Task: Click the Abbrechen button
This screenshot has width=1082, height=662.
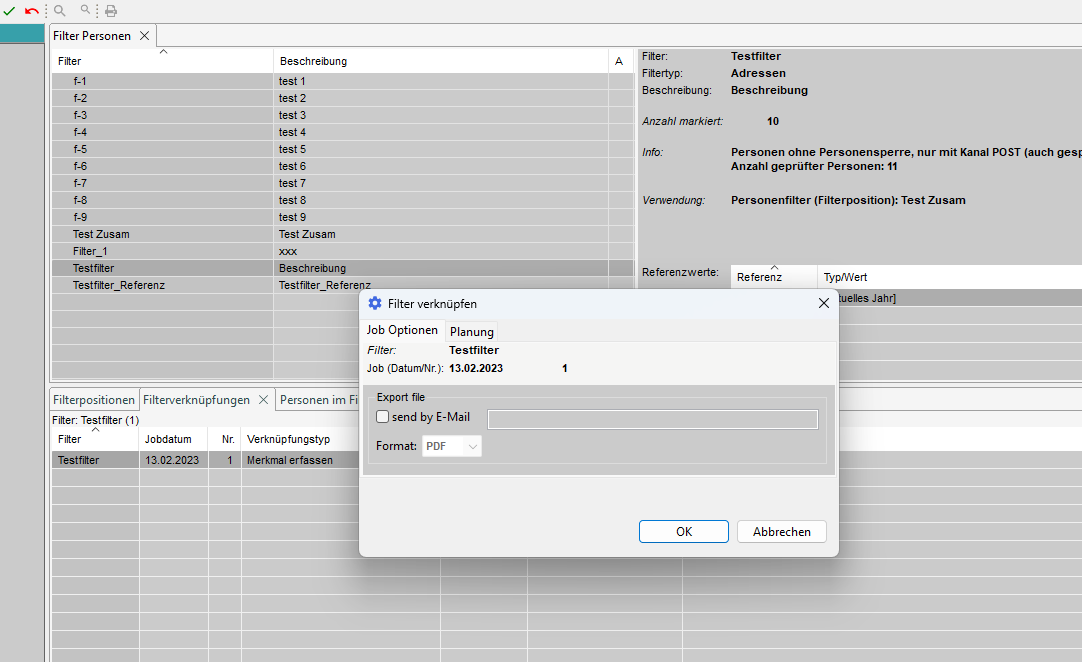Action: coord(781,532)
